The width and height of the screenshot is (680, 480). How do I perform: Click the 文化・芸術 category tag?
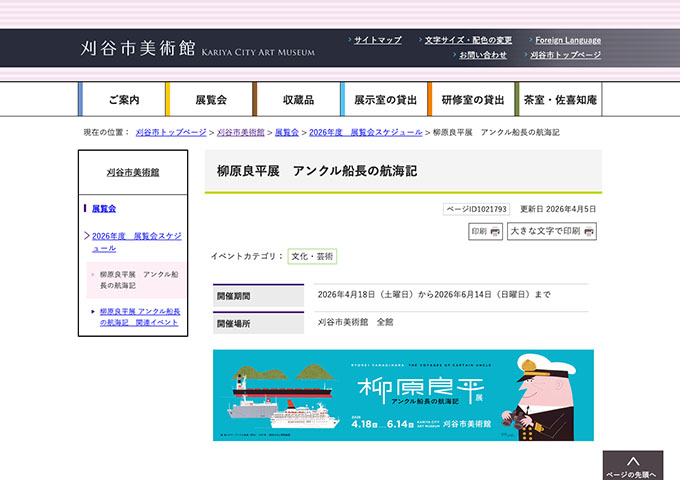(x=312, y=256)
